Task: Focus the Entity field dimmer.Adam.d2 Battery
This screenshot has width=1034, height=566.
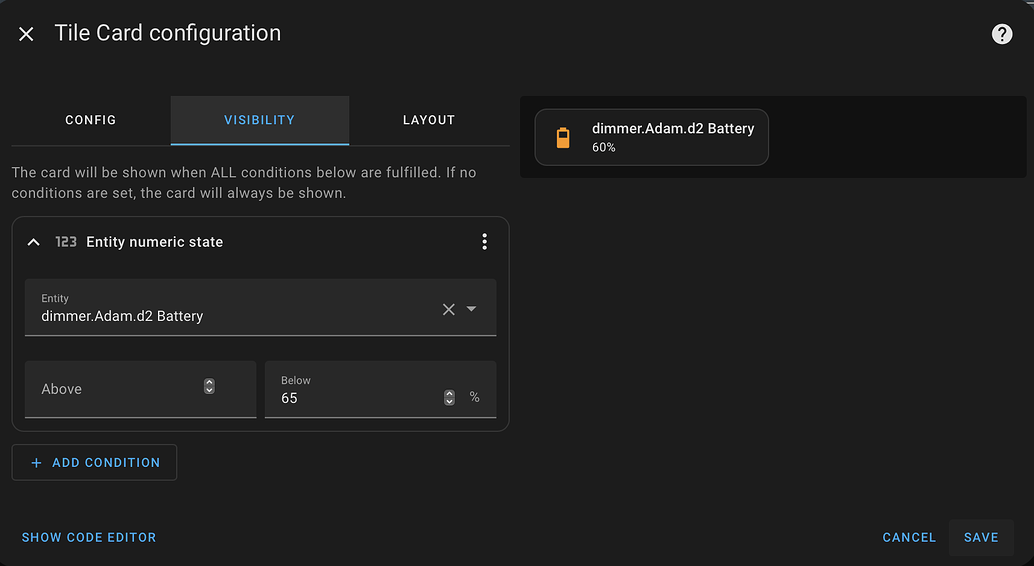Action: 260,307
